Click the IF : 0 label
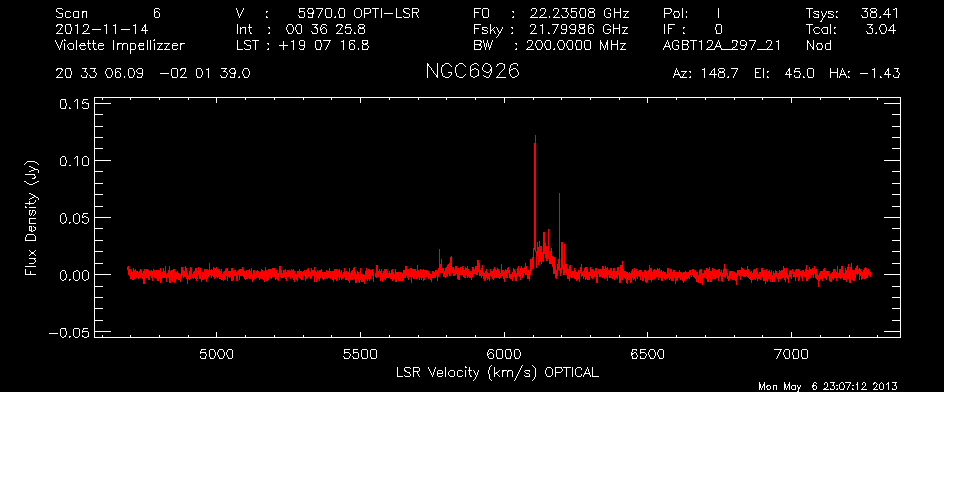The image size is (962, 490). [x=693, y=29]
